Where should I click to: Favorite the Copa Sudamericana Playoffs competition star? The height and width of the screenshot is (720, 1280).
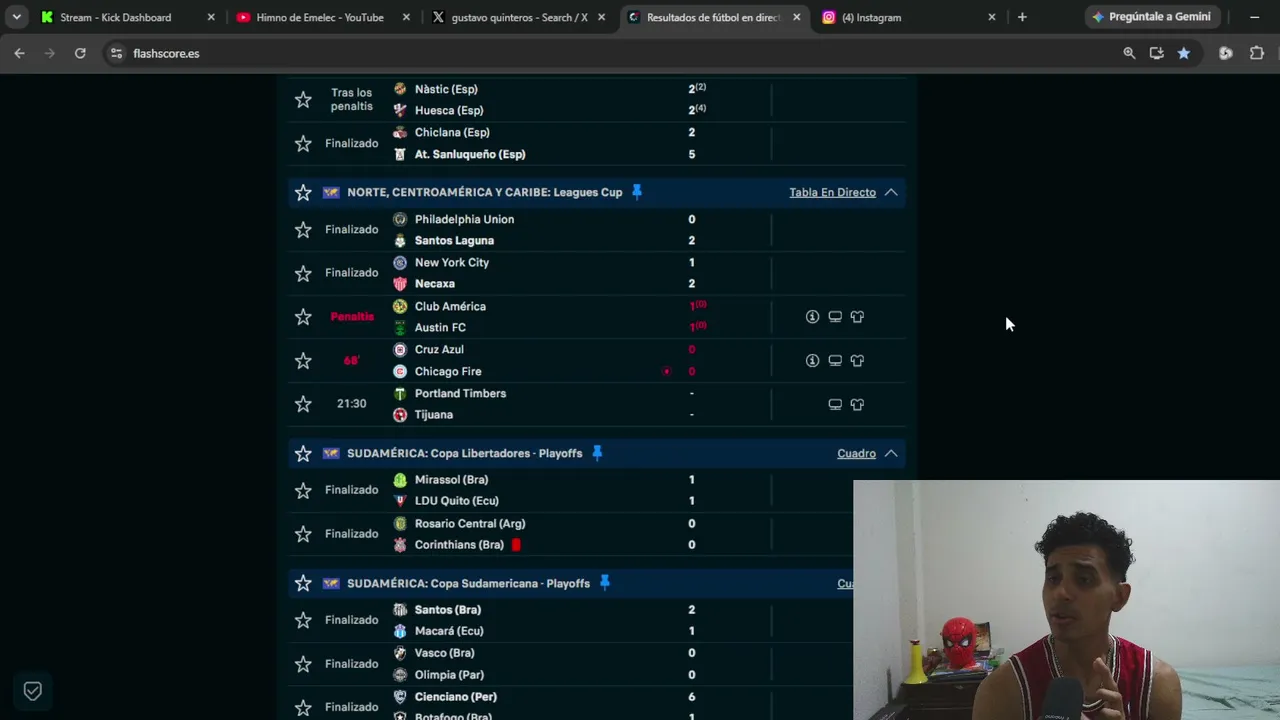point(303,583)
